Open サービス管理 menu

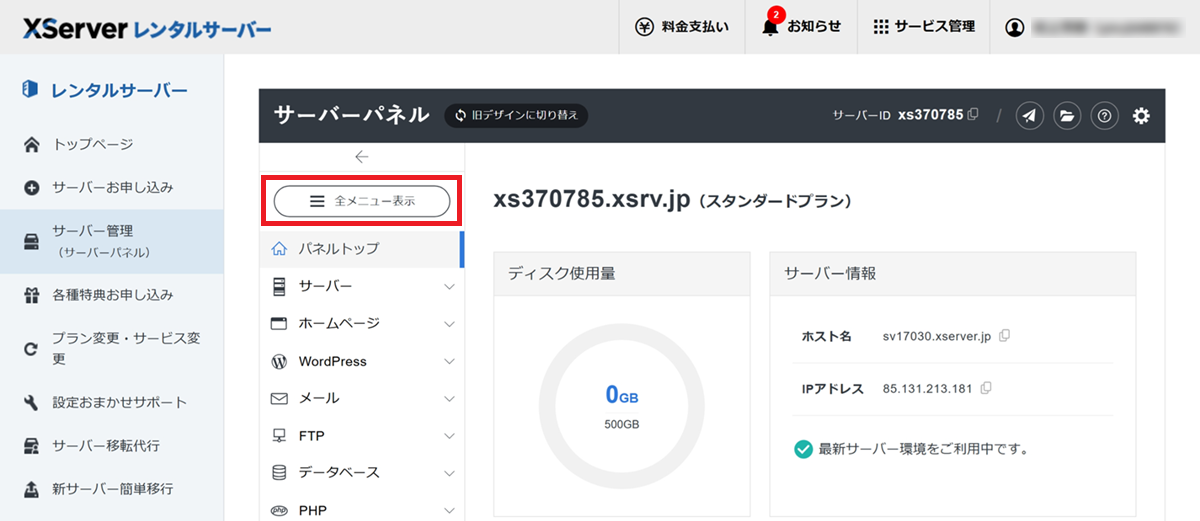(x=924, y=27)
